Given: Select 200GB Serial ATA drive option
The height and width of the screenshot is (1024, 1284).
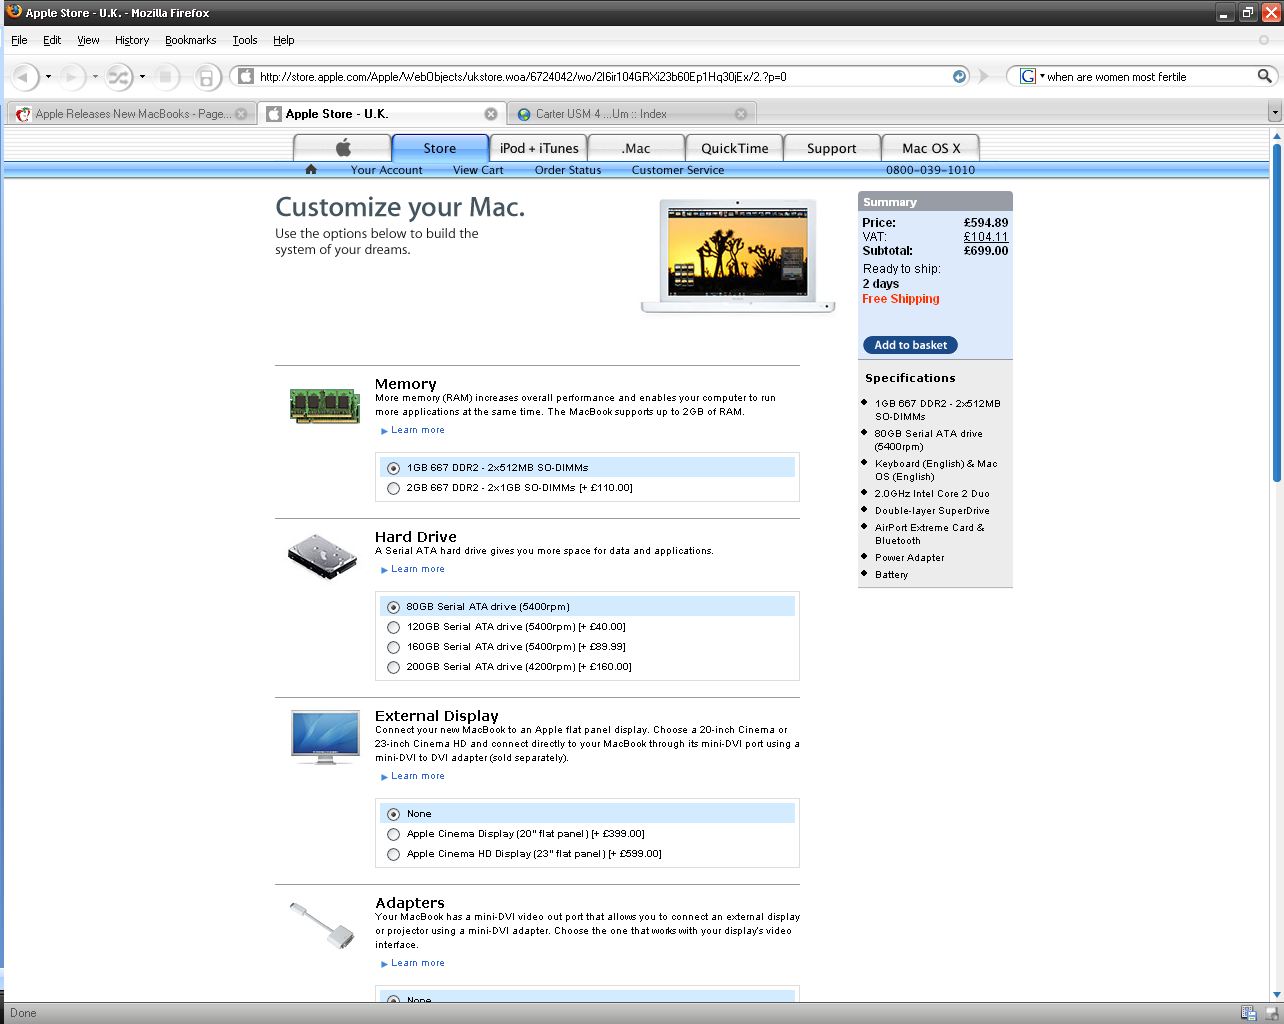Looking at the screenshot, I should (393, 667).
